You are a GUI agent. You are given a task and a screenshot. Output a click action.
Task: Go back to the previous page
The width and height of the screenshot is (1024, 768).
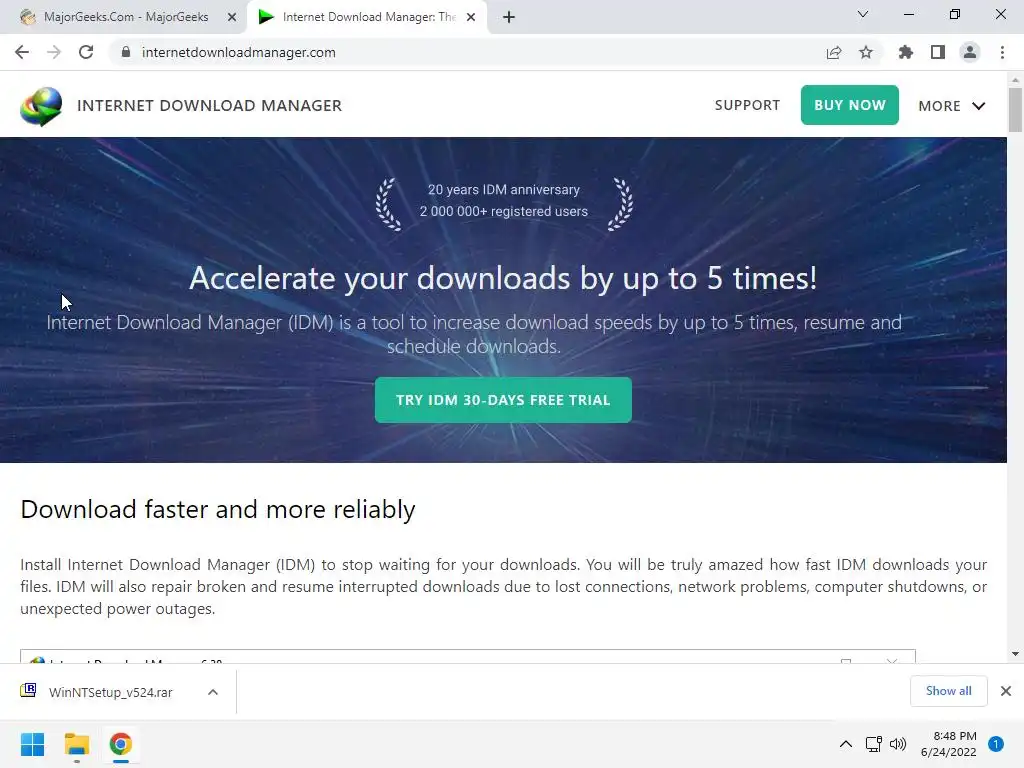(x=22, y=52)
